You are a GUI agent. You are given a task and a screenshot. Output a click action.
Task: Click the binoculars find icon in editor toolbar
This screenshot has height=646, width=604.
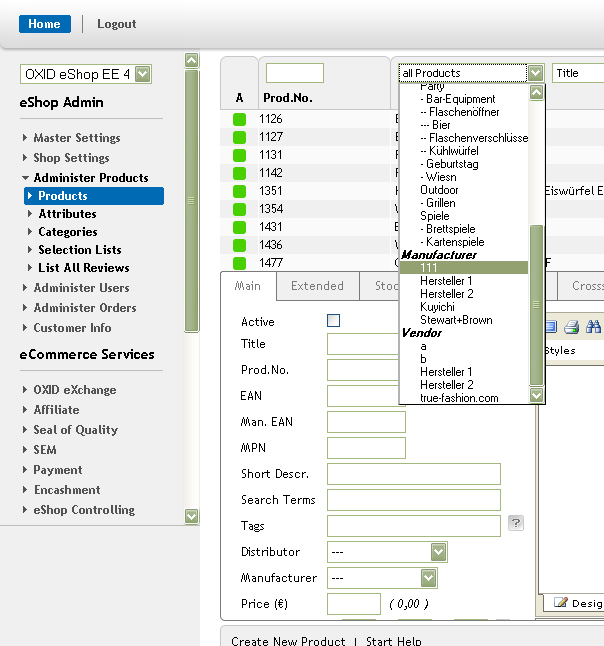pyautogui.click(x=593, y=327)
